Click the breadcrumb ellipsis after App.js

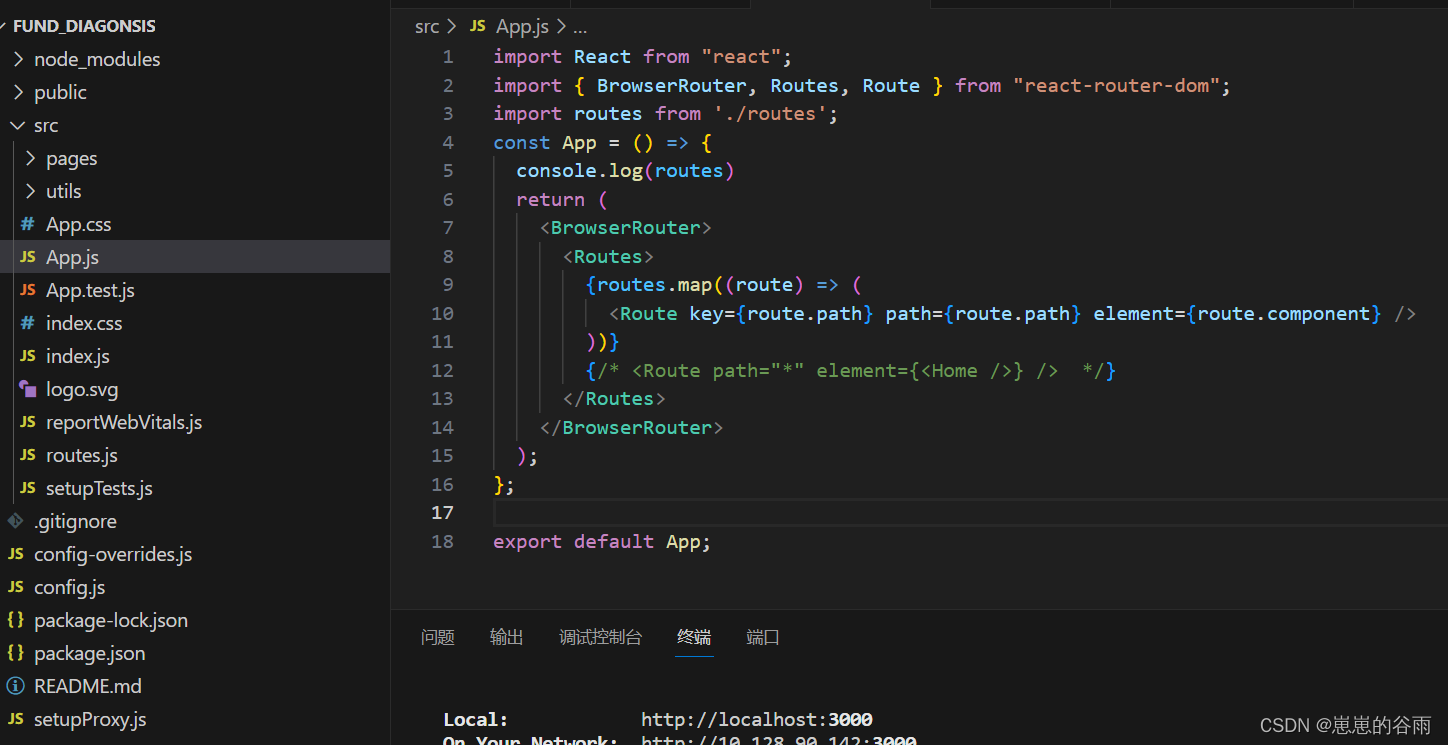pos(580,27)
